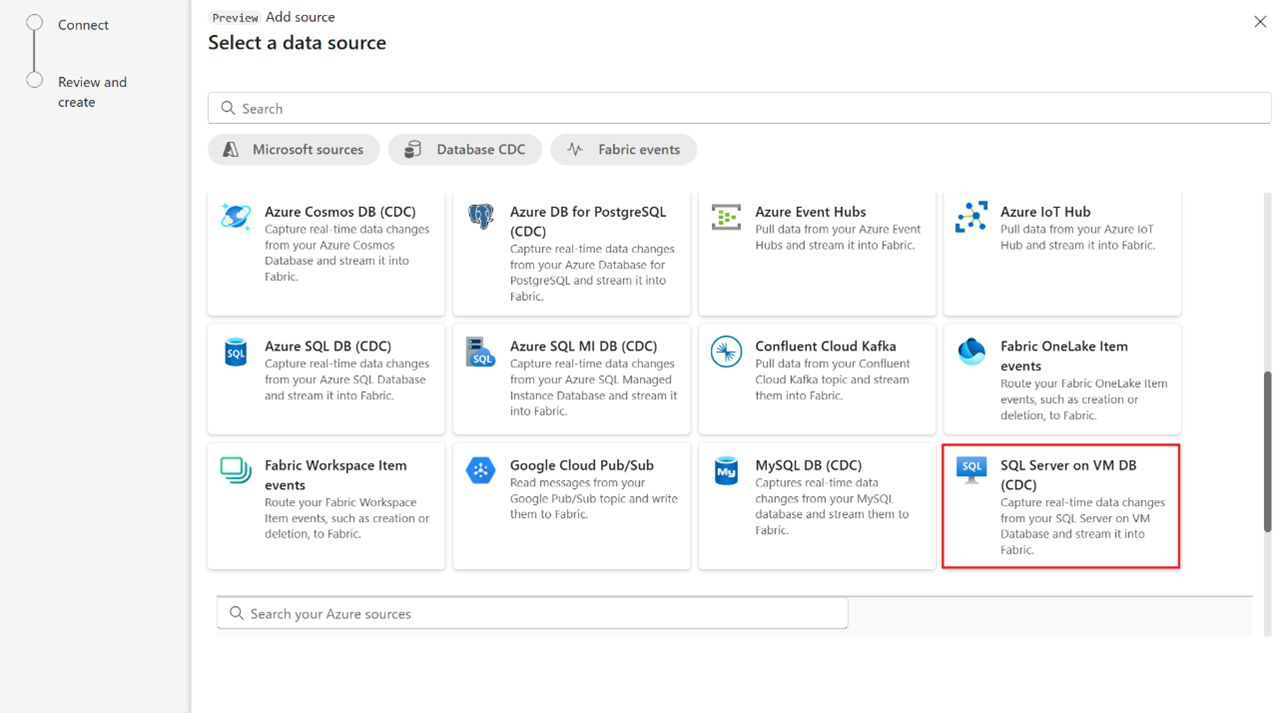Toggle the Fabric events filter

(x=623, y=149)
